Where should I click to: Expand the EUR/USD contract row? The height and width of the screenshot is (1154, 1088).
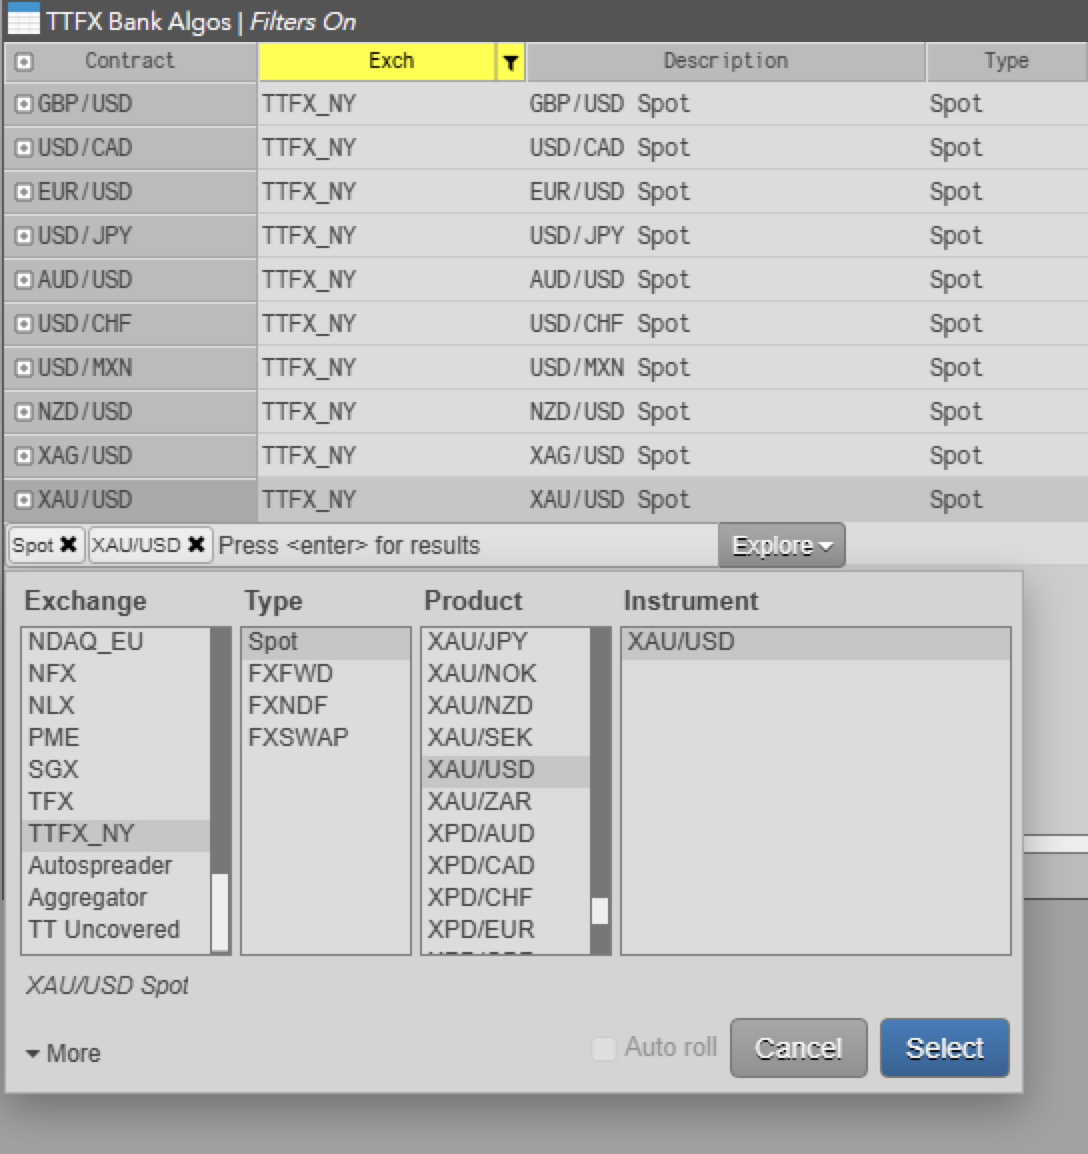(24, 192)
